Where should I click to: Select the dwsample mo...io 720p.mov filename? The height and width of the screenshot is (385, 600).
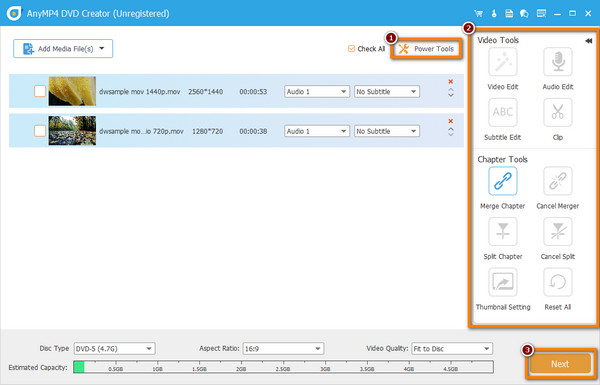coord(141,131)
